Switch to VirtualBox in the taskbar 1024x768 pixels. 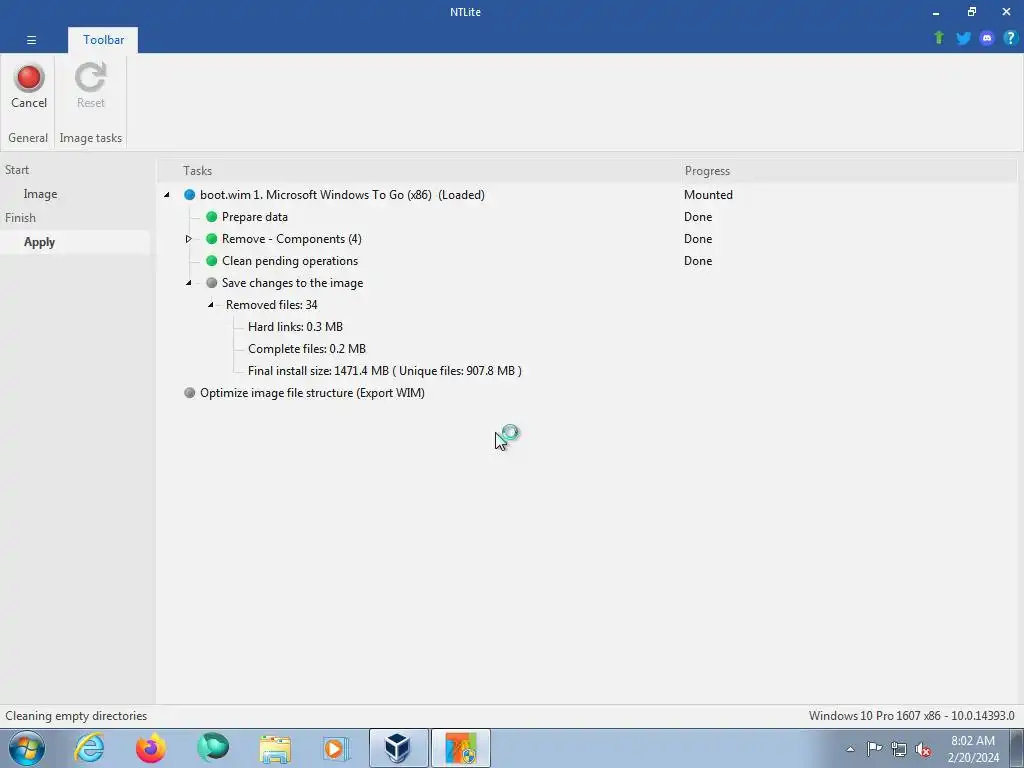point(398,748)
